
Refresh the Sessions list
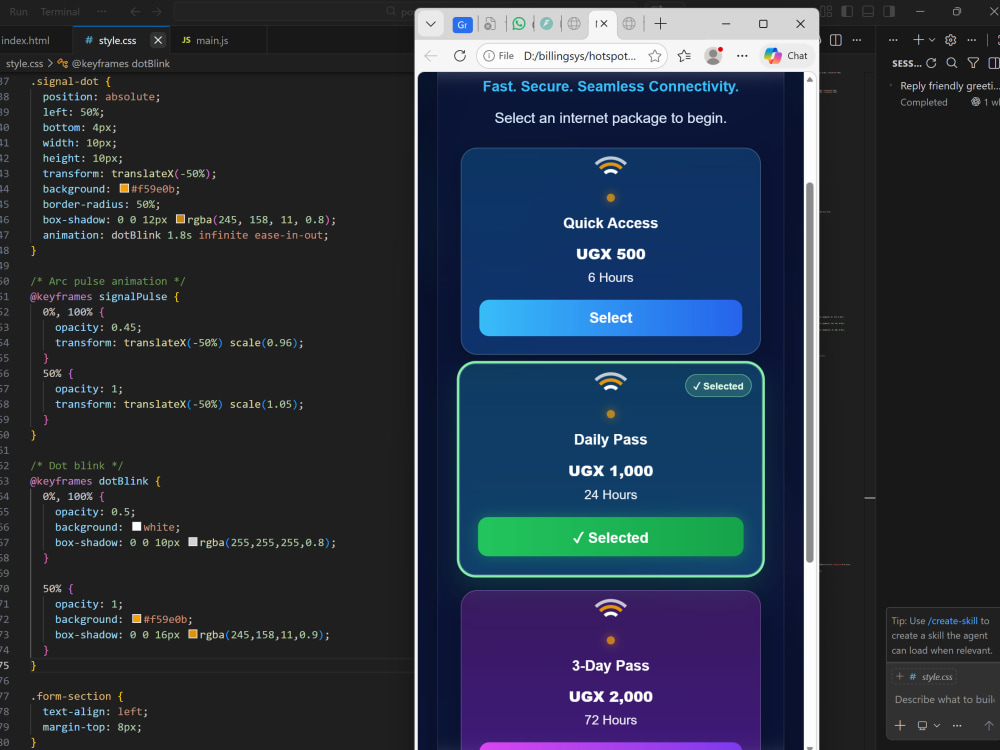931,62
